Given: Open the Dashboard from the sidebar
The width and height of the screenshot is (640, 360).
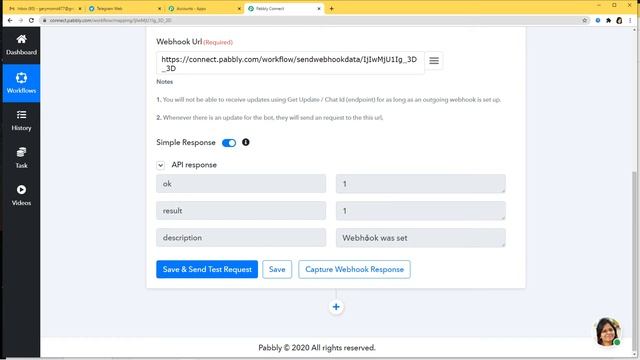Looking at the screenshot, I should tap(21, 45).
